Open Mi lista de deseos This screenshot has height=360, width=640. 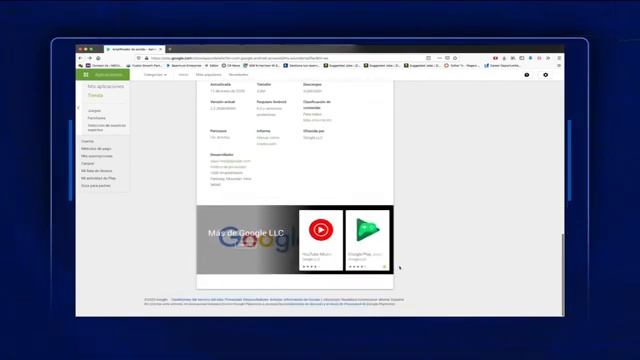[x=96, y=171]
